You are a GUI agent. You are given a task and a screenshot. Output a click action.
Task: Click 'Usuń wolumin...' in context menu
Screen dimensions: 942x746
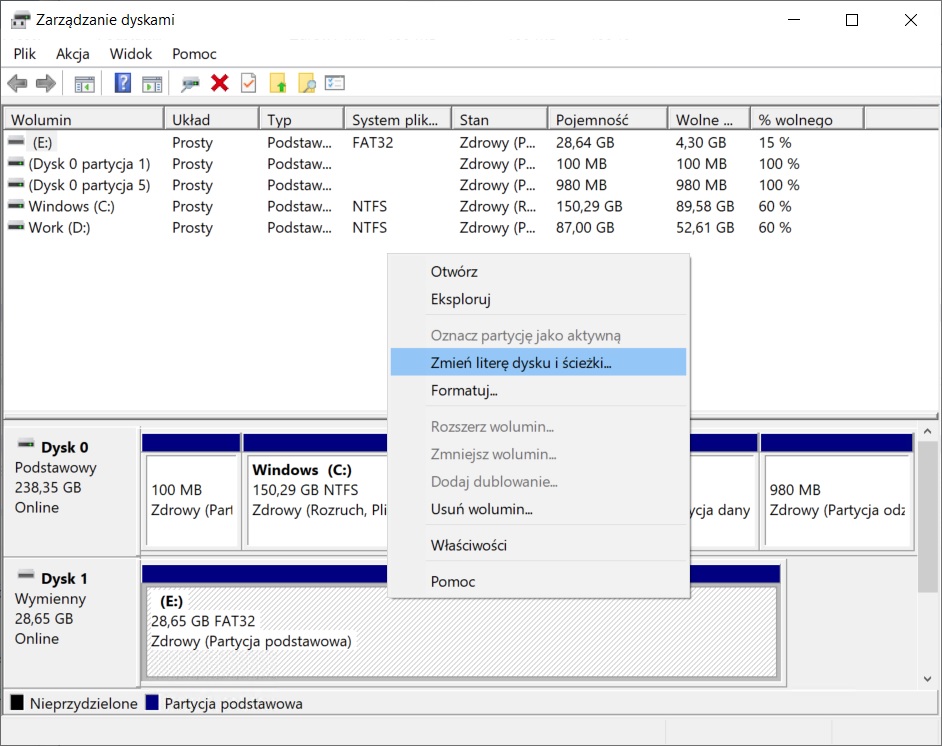click(481, 510)
